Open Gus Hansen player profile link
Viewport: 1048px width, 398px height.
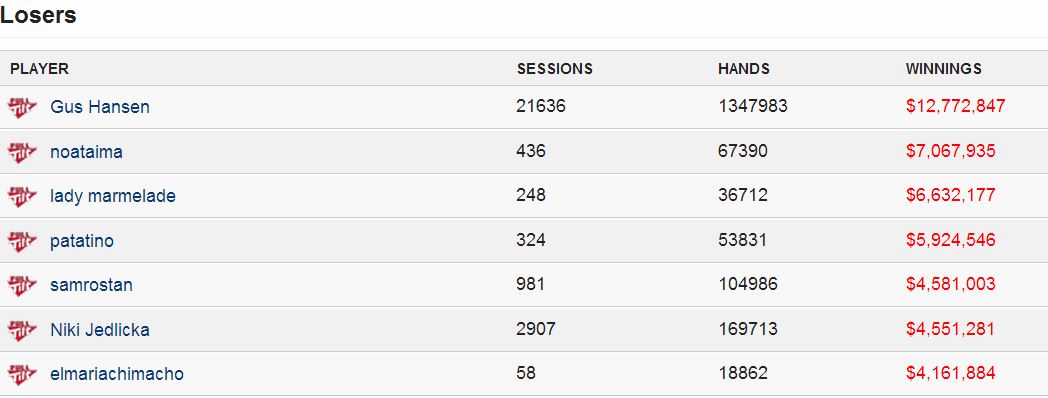100,107
